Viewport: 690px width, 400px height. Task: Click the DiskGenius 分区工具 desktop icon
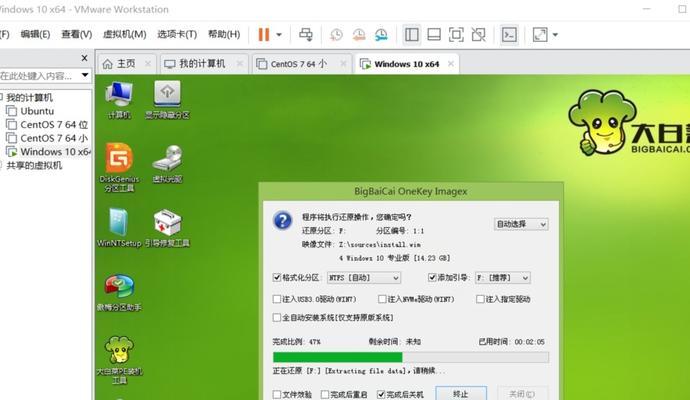tap(119, 168)
